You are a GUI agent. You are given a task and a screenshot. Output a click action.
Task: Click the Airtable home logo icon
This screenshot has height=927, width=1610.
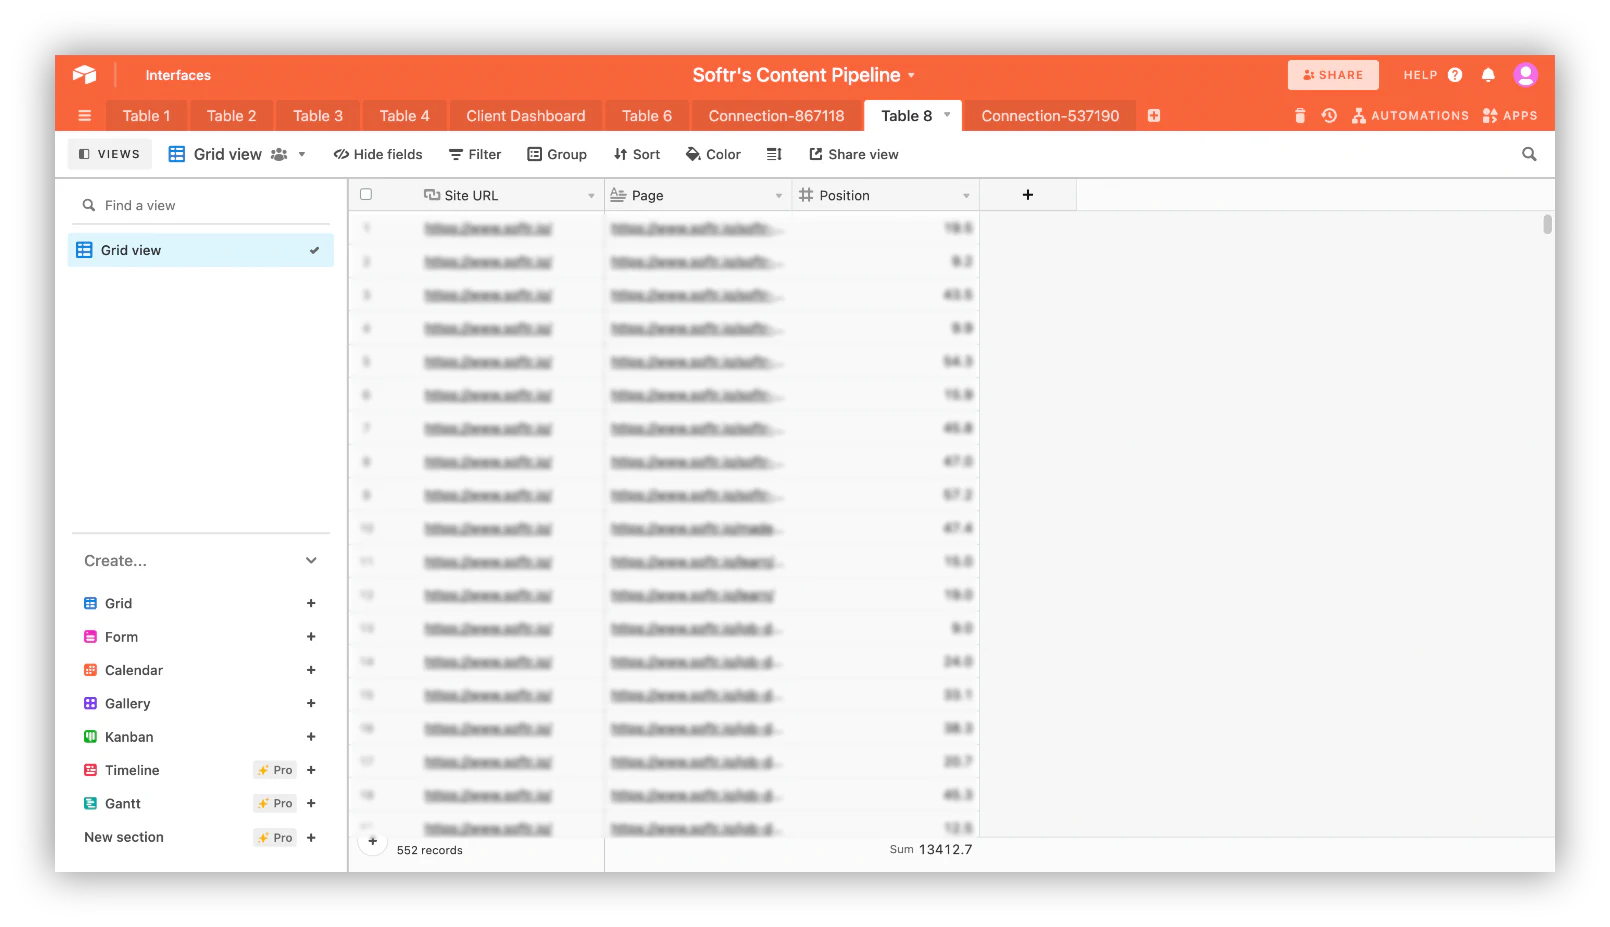[85, 75]
